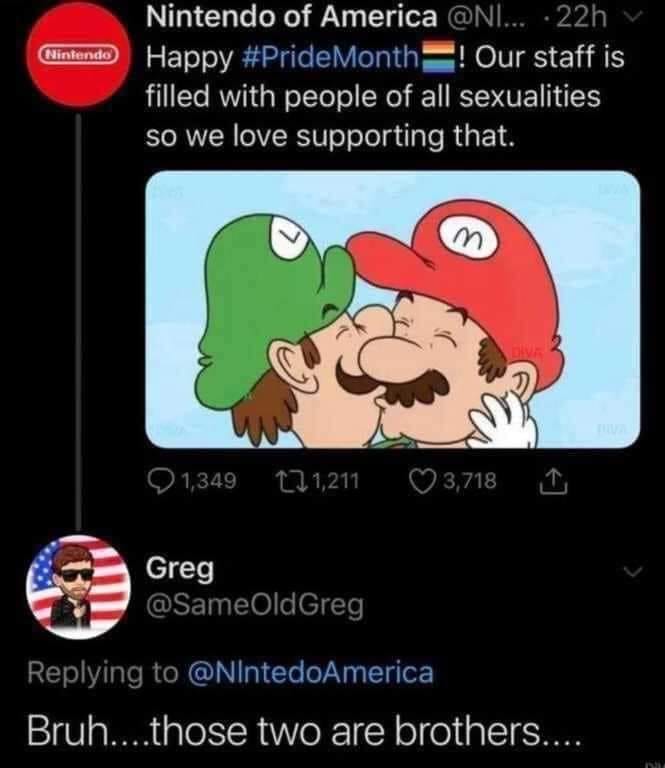The width and height of the screenshot is (665, 768).
Task: Open the Mario and Luigi image
Action: click(387, 308)
